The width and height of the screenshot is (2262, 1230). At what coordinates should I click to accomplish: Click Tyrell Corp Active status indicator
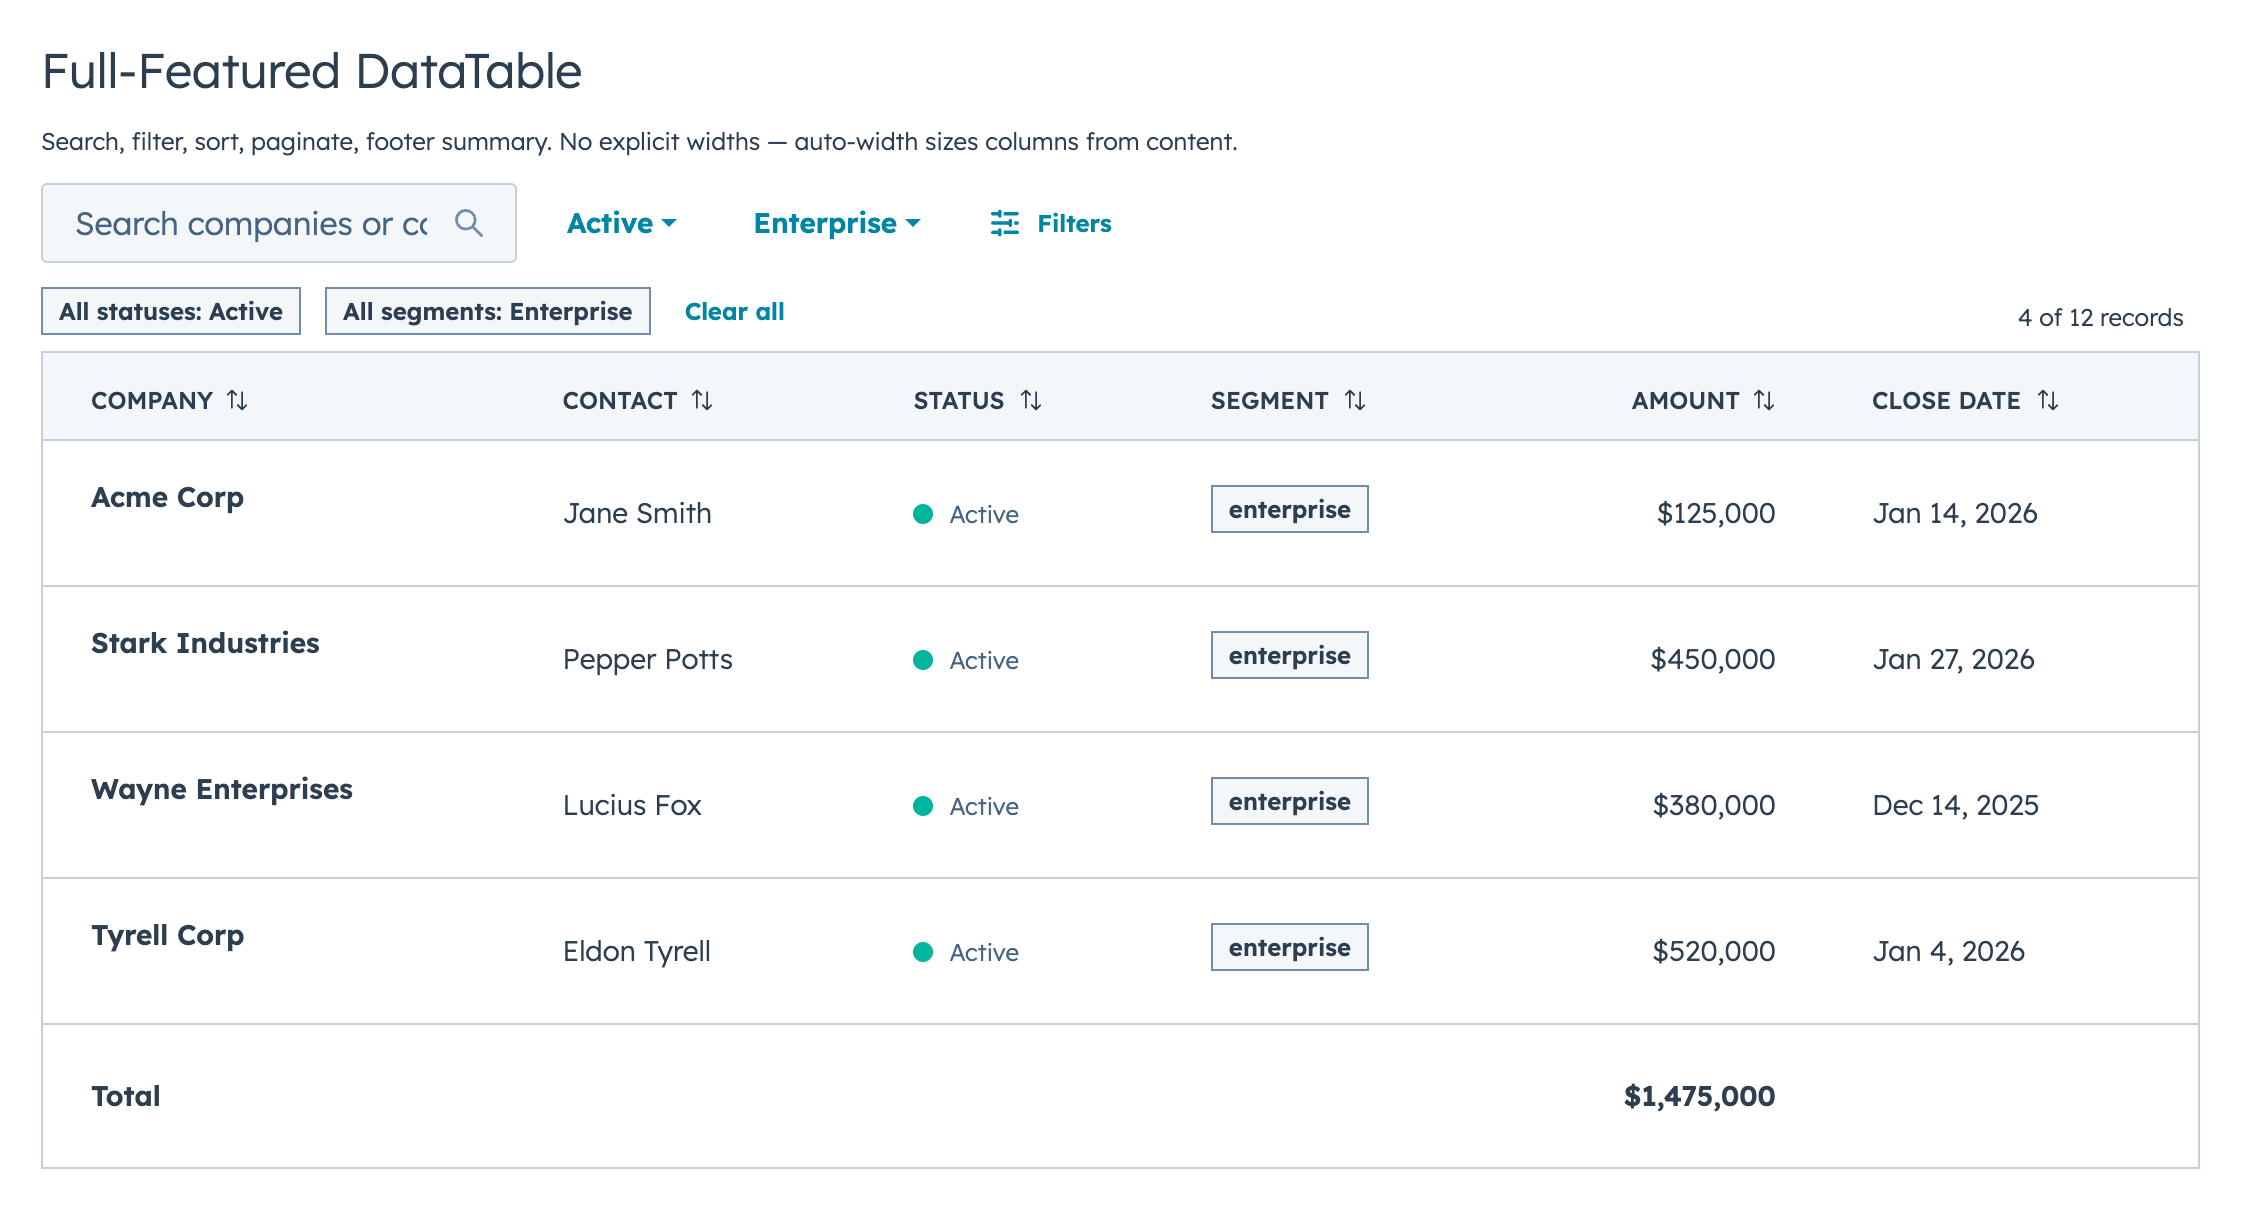[x=966, y=952]
